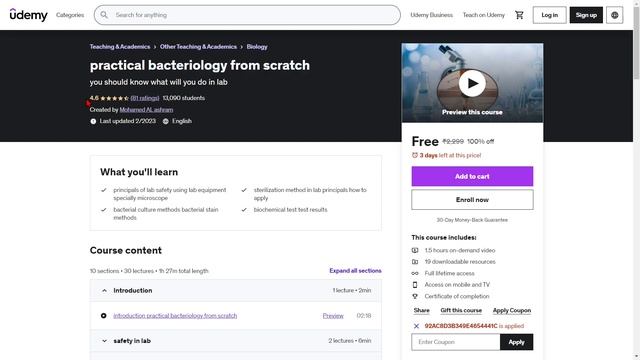This screenshot has width=640, height=360.
Task: Click the 13,090 students text
Action: [184, 98]
